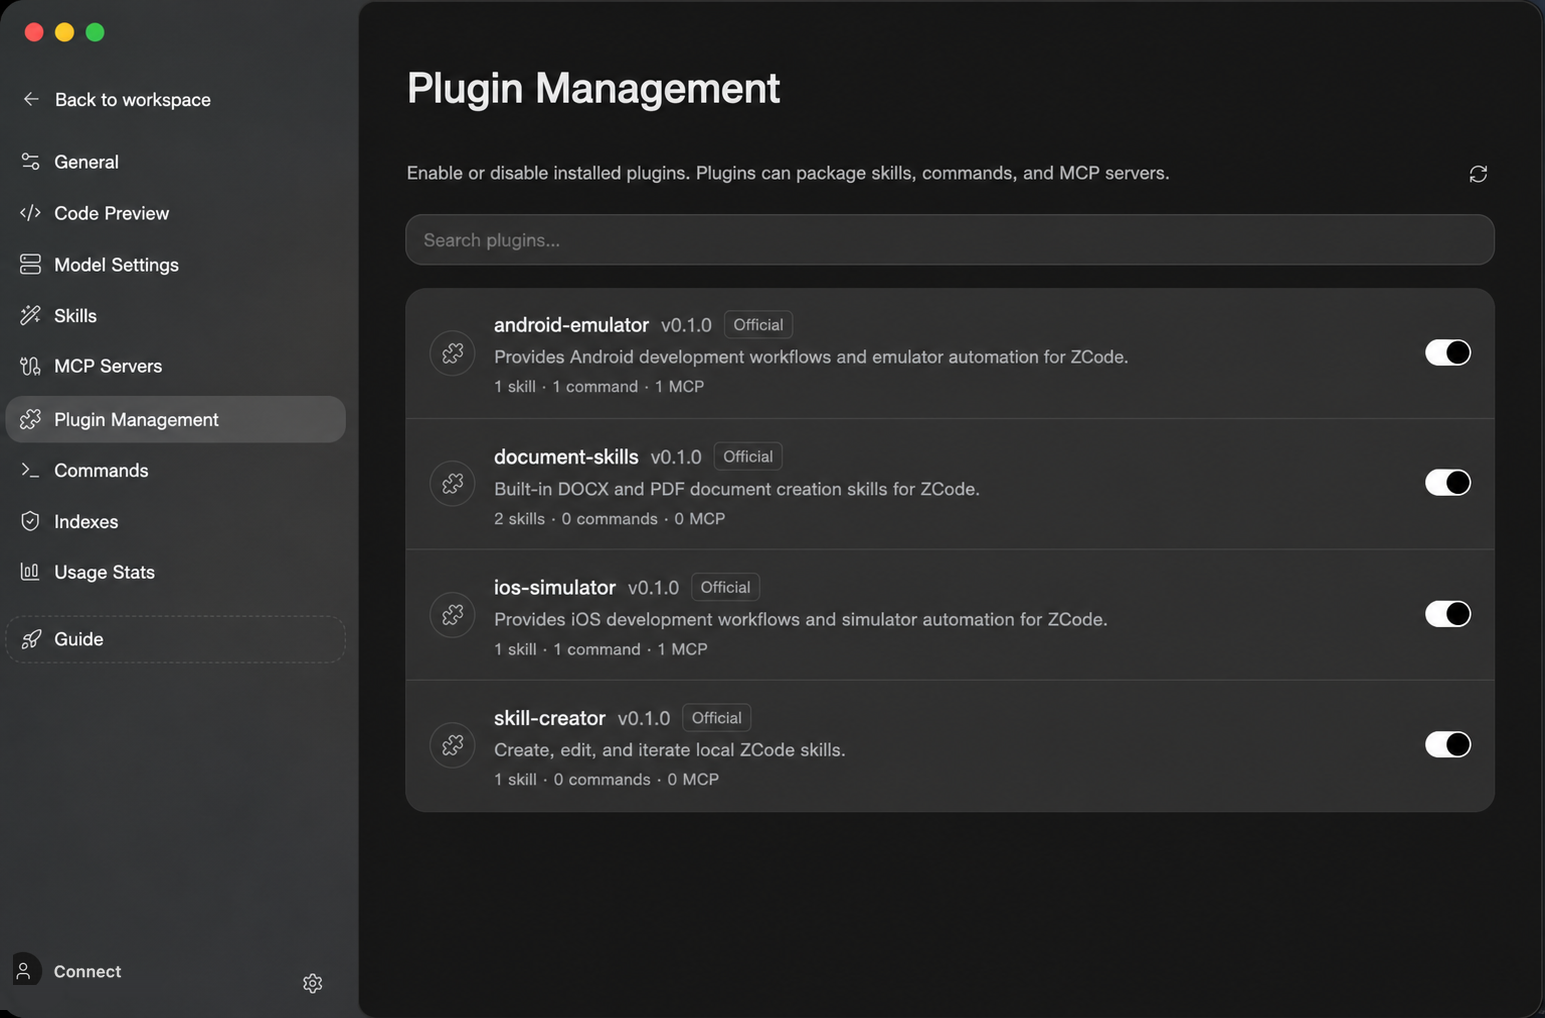Click the ios-simulator '1 skill · 1 command · 1 MCP' line
Screen dimensions: 1545x1018
(x=601, y=649)
